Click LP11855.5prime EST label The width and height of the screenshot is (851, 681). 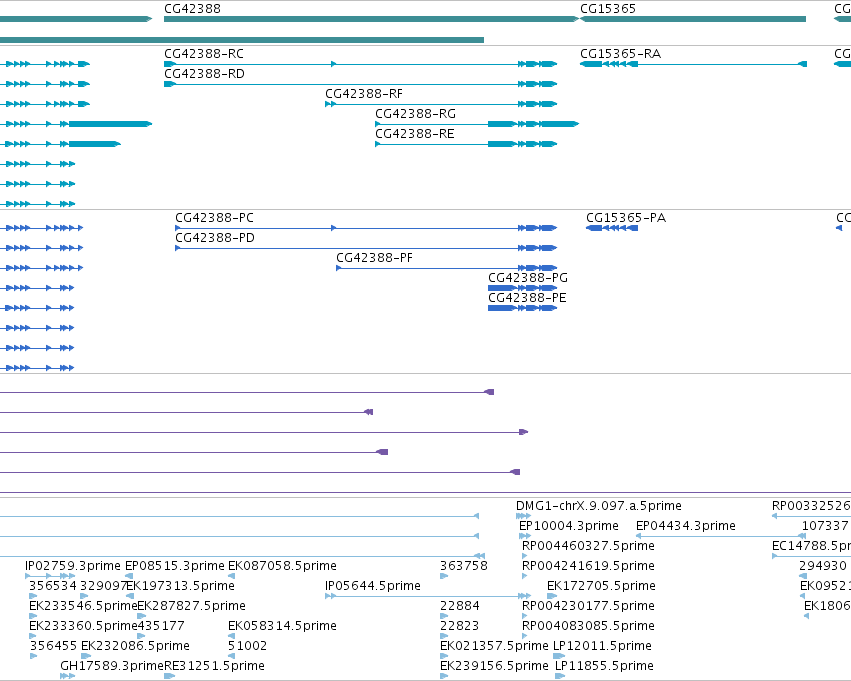pos(604,666)
